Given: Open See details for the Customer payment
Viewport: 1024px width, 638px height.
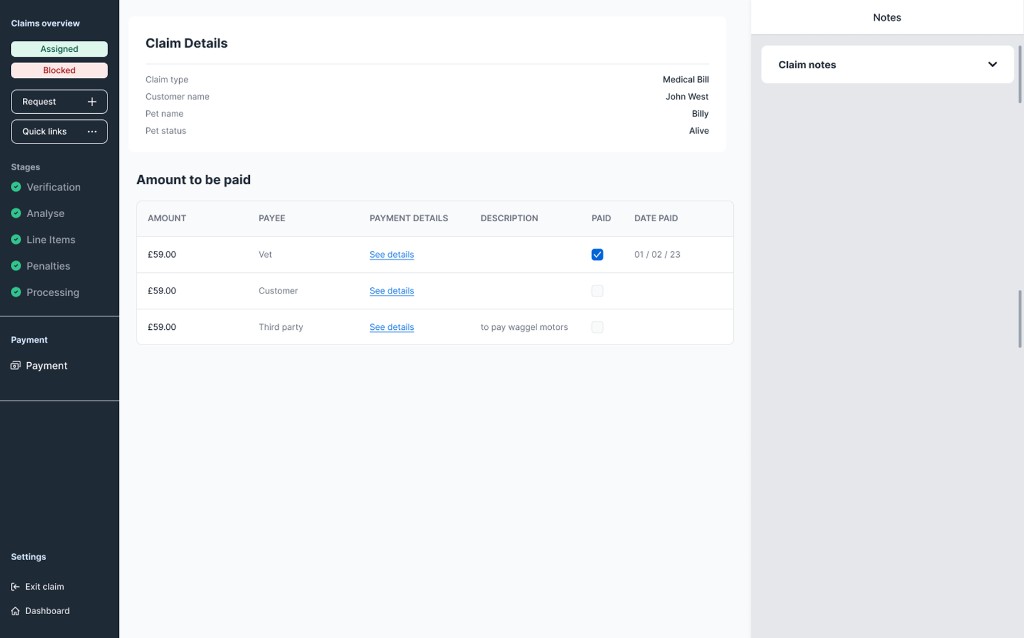Looking at the screenshot, I should (392, 291).
